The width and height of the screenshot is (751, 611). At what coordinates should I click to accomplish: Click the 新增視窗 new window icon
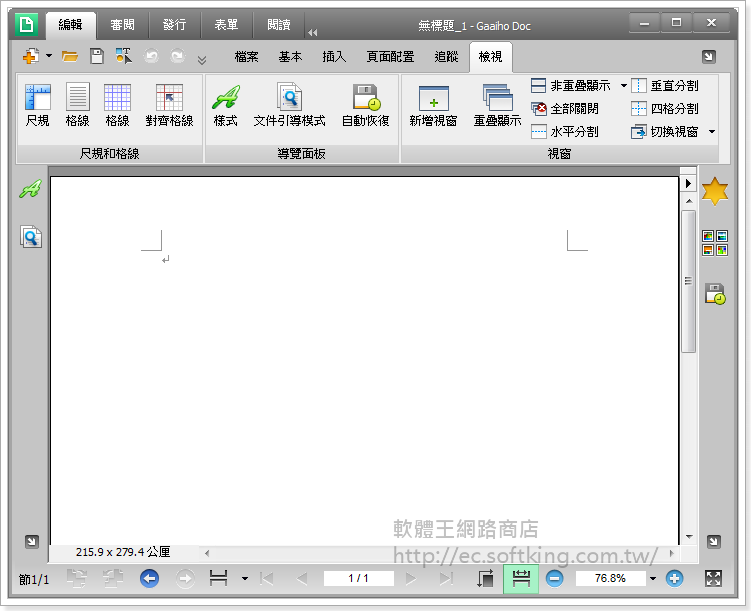[x=433, y=105]
